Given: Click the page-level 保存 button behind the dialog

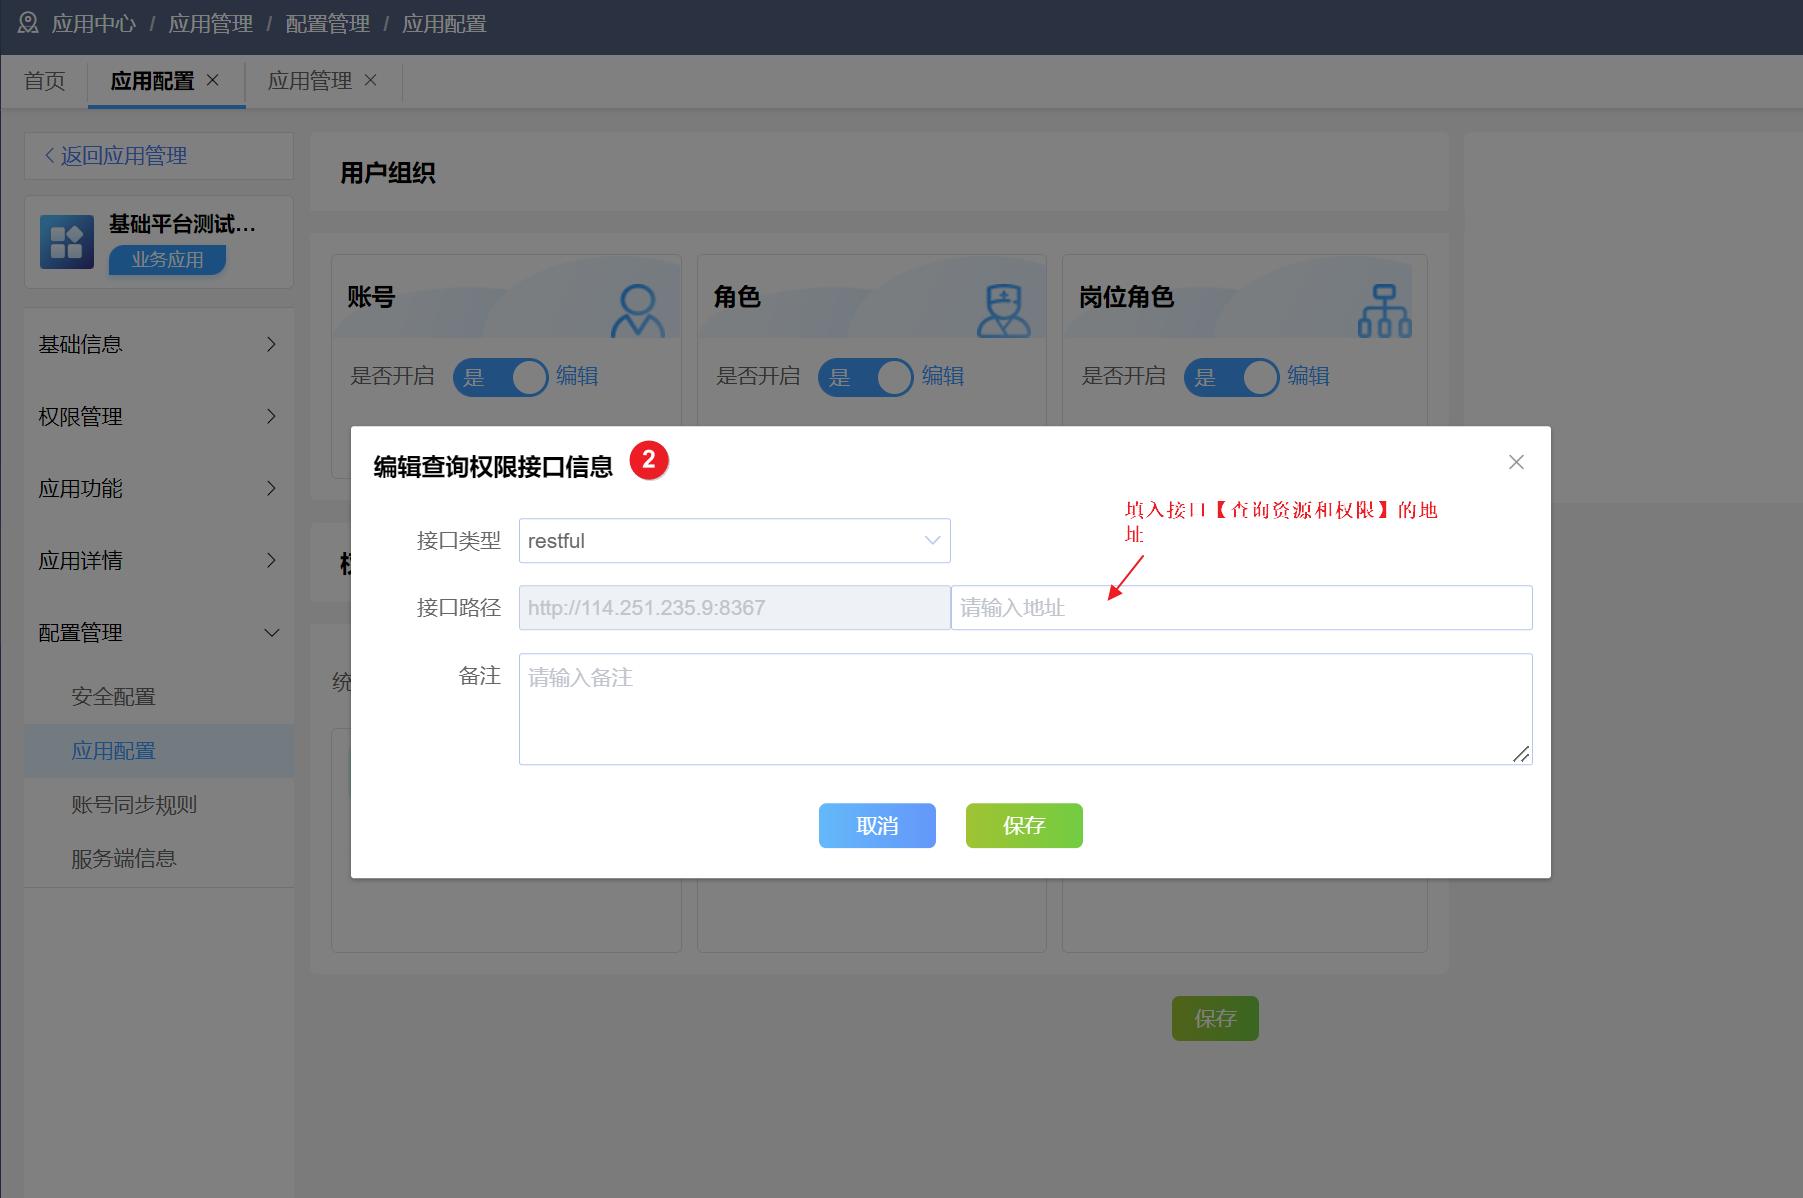Looking at the screenshot, I should tap(1215, 1018).
